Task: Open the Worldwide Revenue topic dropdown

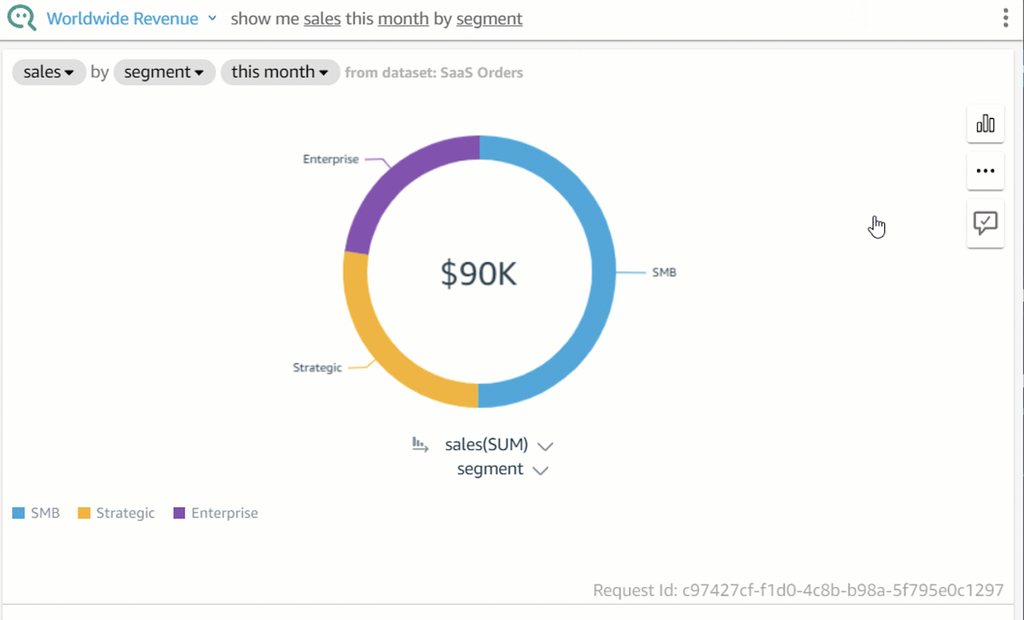Action: (x=212, y=18)
